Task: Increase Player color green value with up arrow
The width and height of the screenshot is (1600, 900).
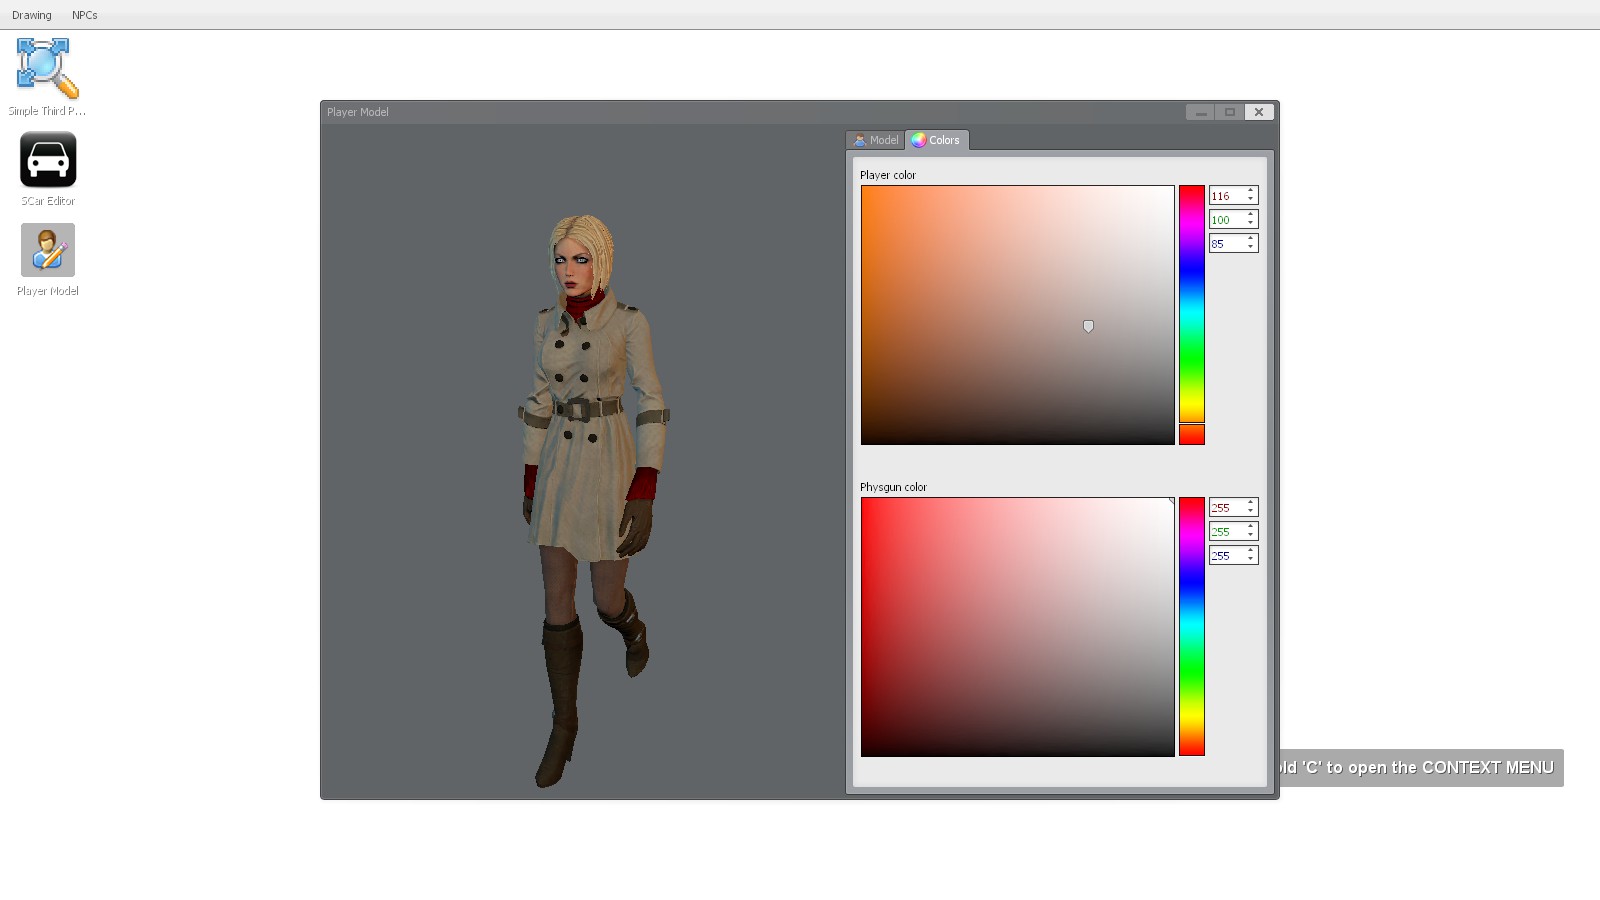Action: pyautogui.click(x=1250, y=215)
